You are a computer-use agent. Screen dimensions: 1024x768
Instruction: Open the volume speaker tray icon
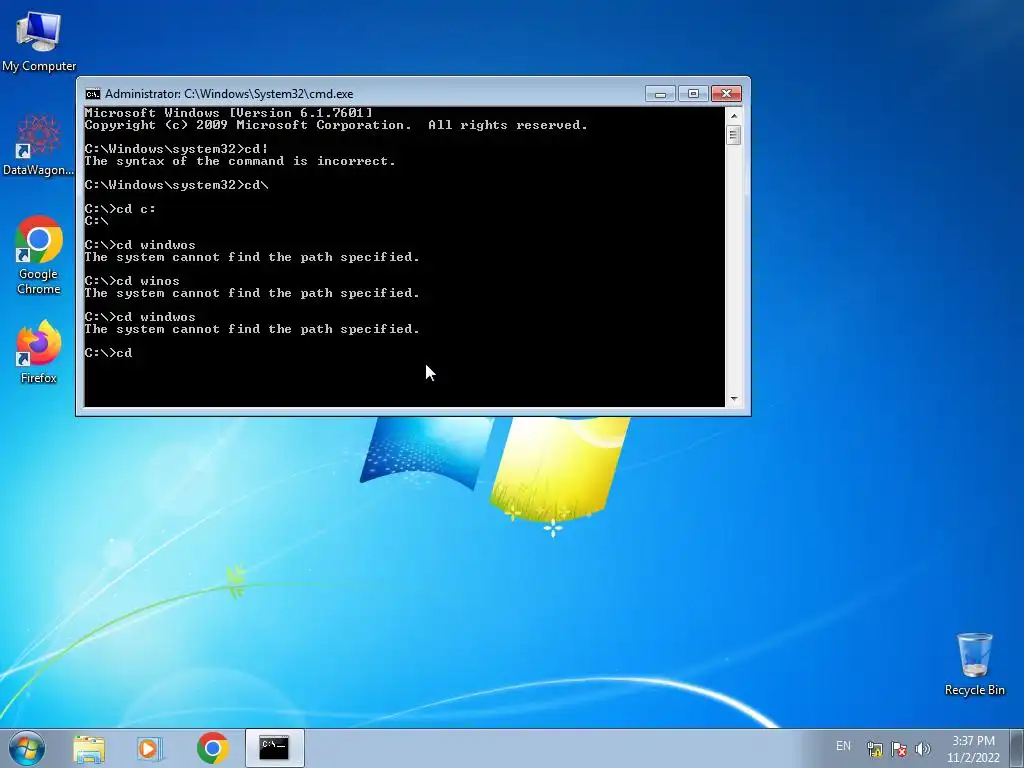[923, 749]
